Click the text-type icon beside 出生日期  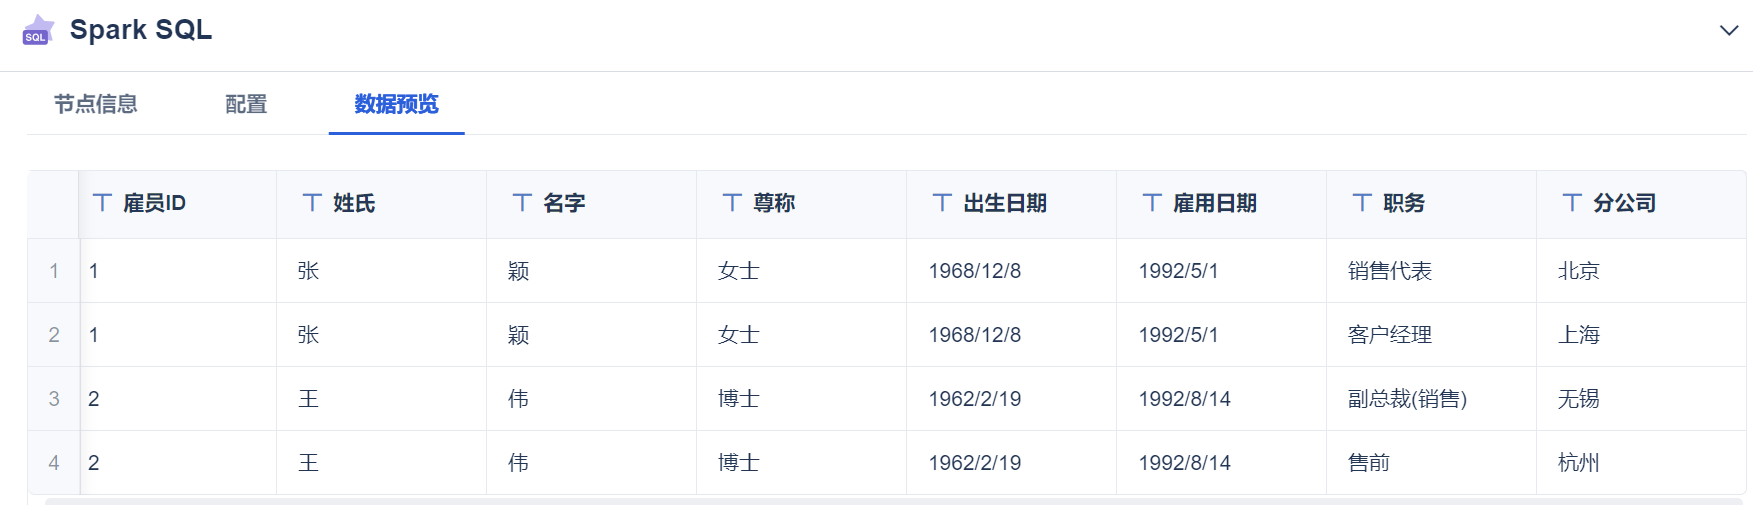pos(942,203)
